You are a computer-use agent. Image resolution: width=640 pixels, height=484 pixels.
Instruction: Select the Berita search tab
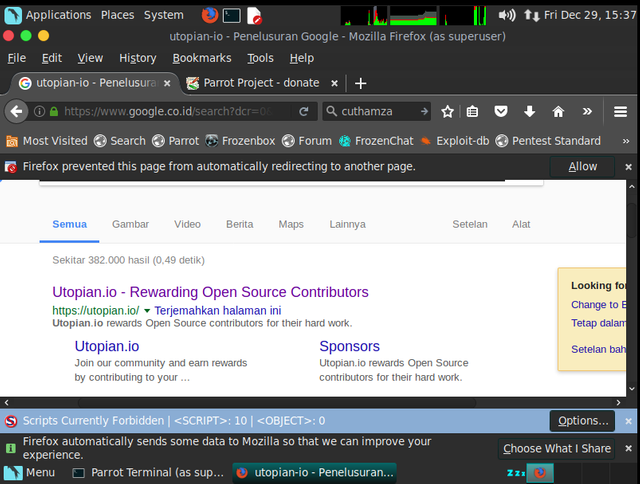[240, 224]
